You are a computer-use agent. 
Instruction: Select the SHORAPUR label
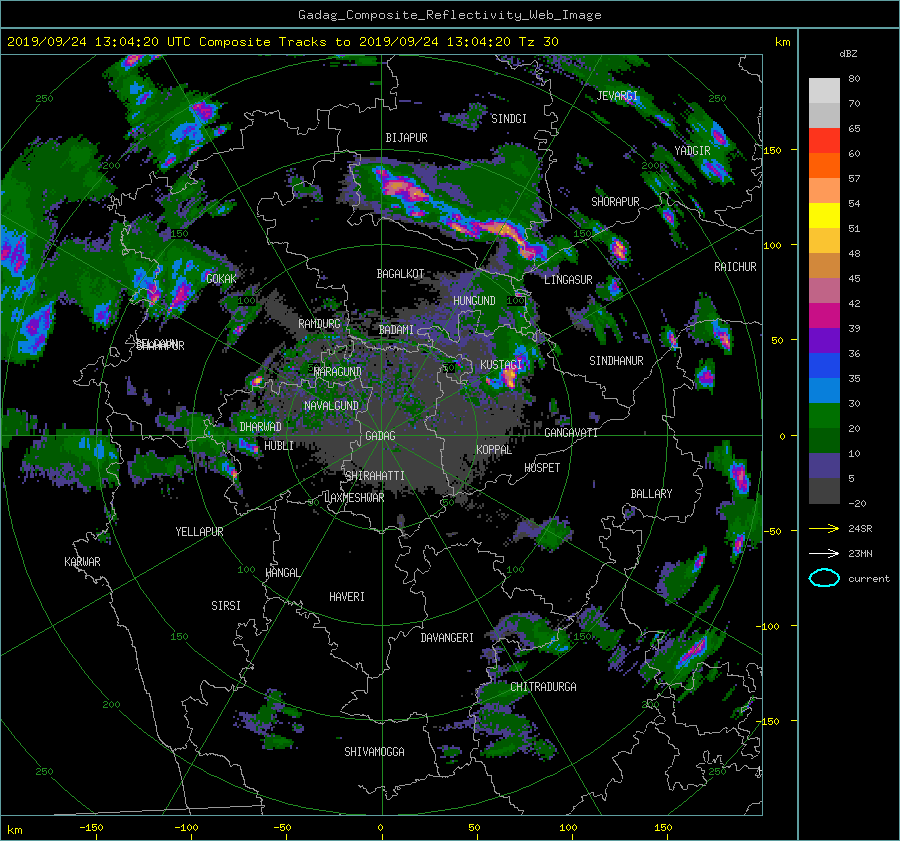tap(615, 202)
